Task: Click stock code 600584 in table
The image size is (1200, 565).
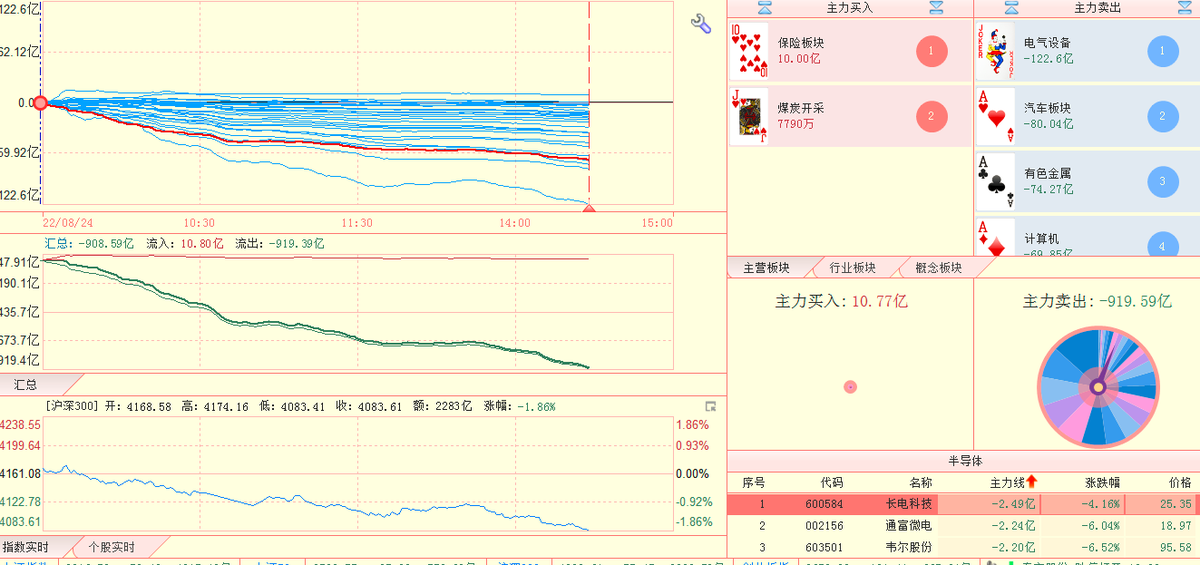Action: pos(824,504)
